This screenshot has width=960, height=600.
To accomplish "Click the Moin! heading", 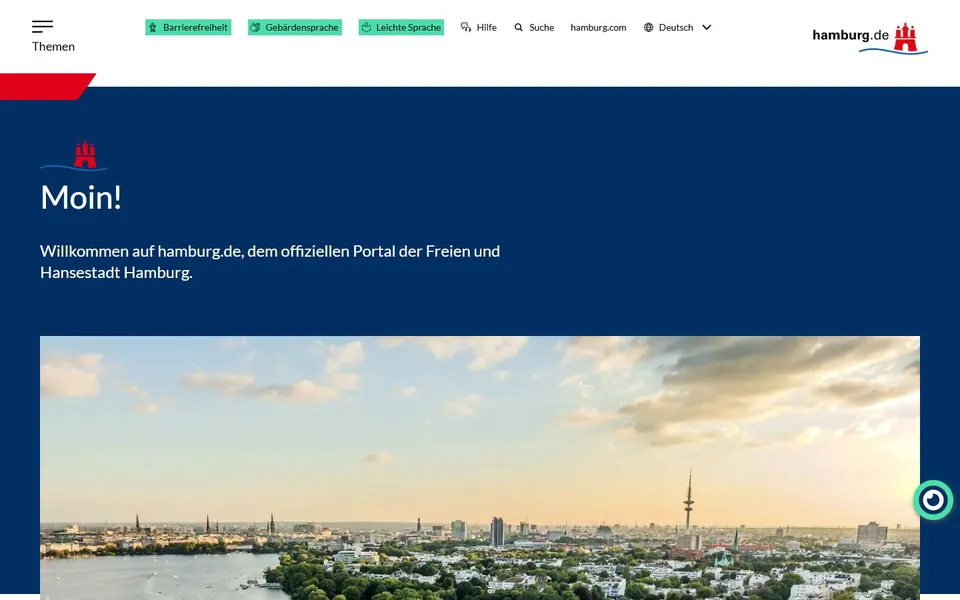I will tap(81, 198).
